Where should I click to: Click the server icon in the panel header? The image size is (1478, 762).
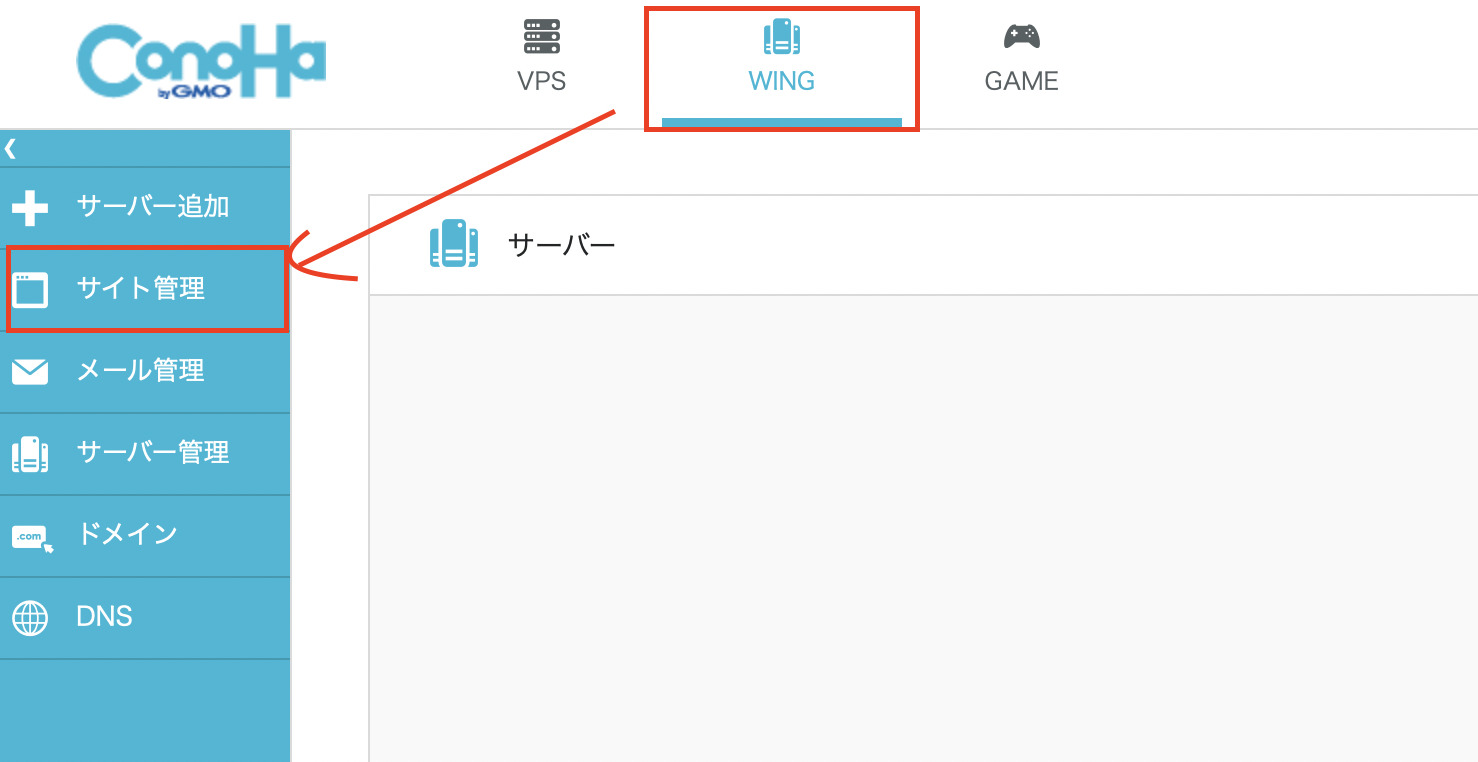coord(454,244)
